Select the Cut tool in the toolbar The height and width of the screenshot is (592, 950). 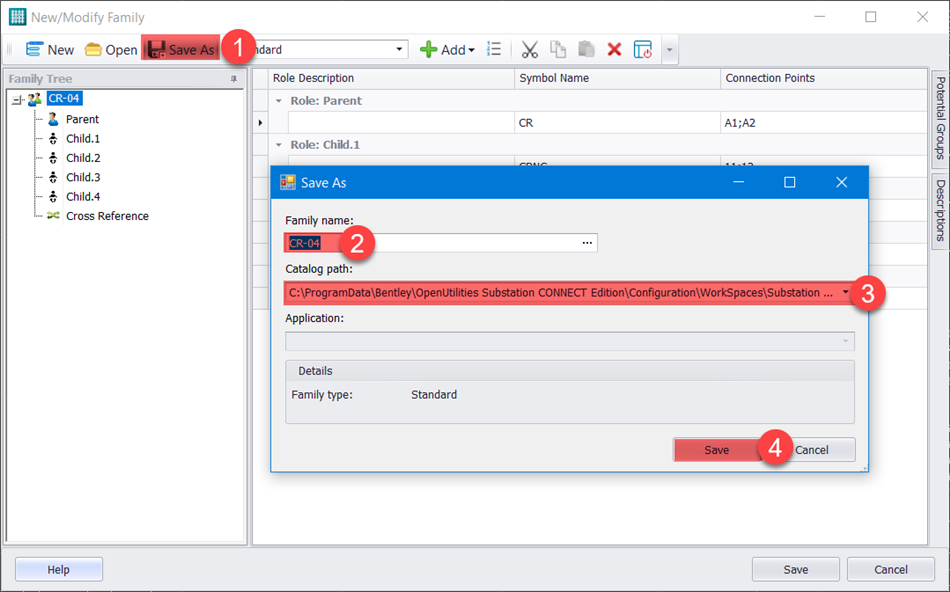528,49
